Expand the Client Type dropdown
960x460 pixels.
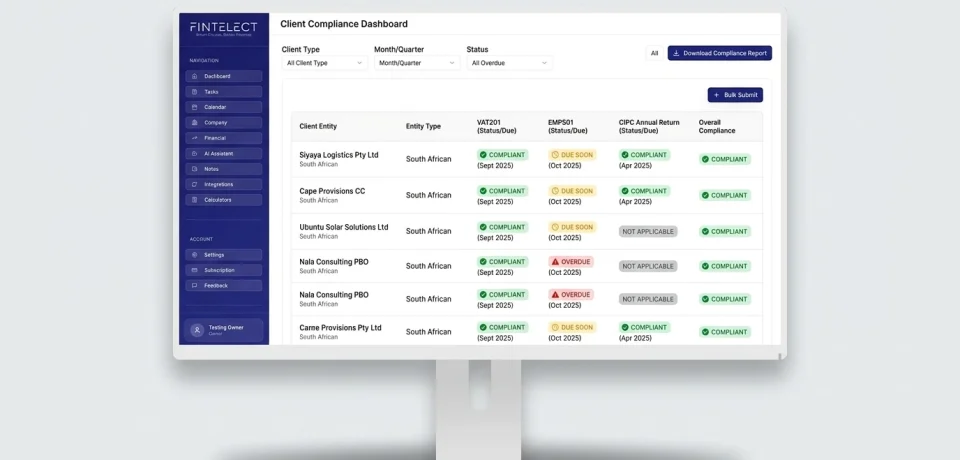[325, 63]
